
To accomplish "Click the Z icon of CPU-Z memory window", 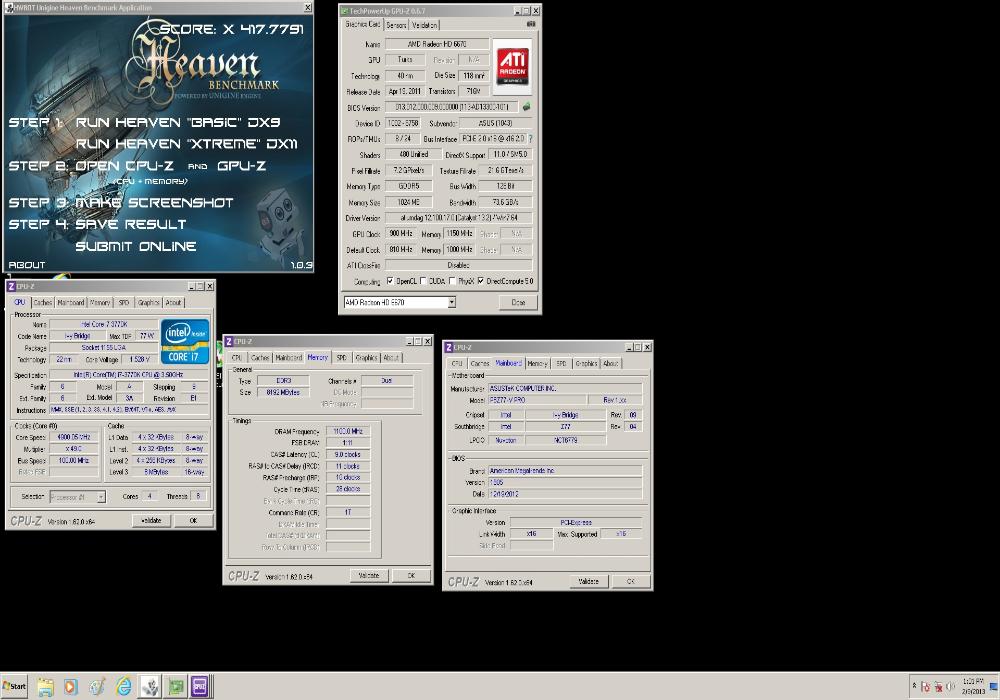I will point(229,341).
